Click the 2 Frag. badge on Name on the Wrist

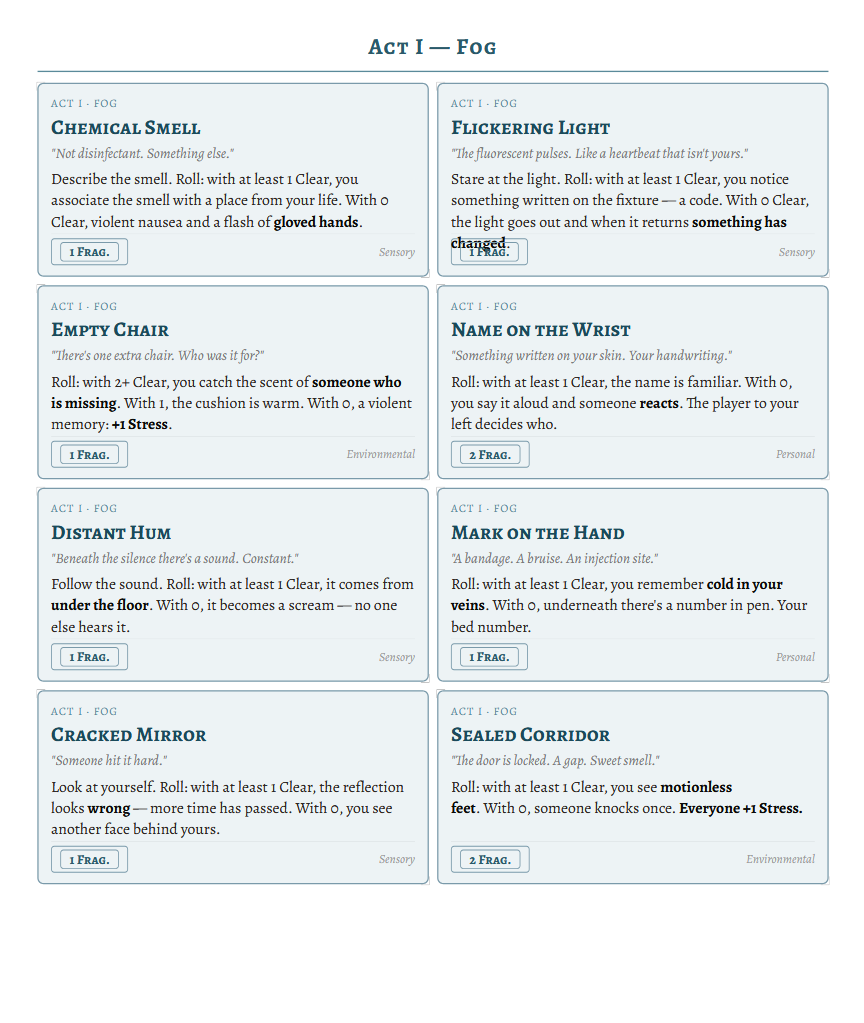click(x=490, y=455)
